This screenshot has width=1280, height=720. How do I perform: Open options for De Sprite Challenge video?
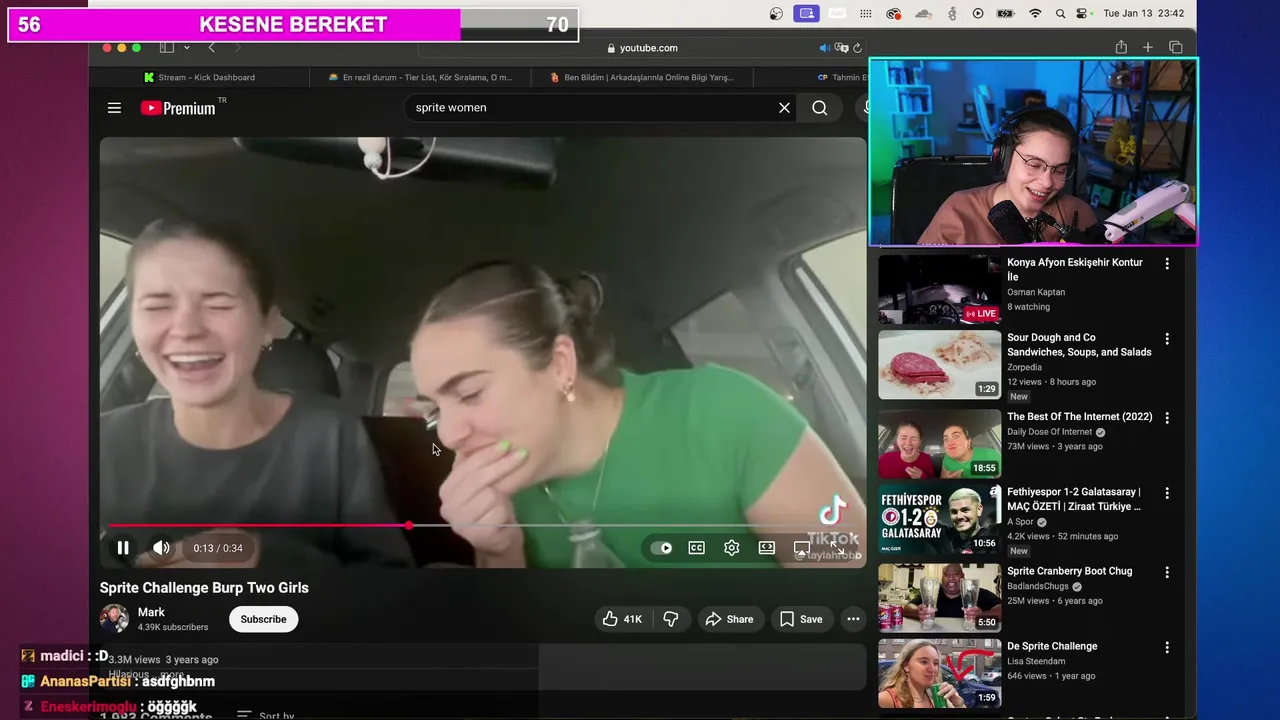pos(1166,647)
